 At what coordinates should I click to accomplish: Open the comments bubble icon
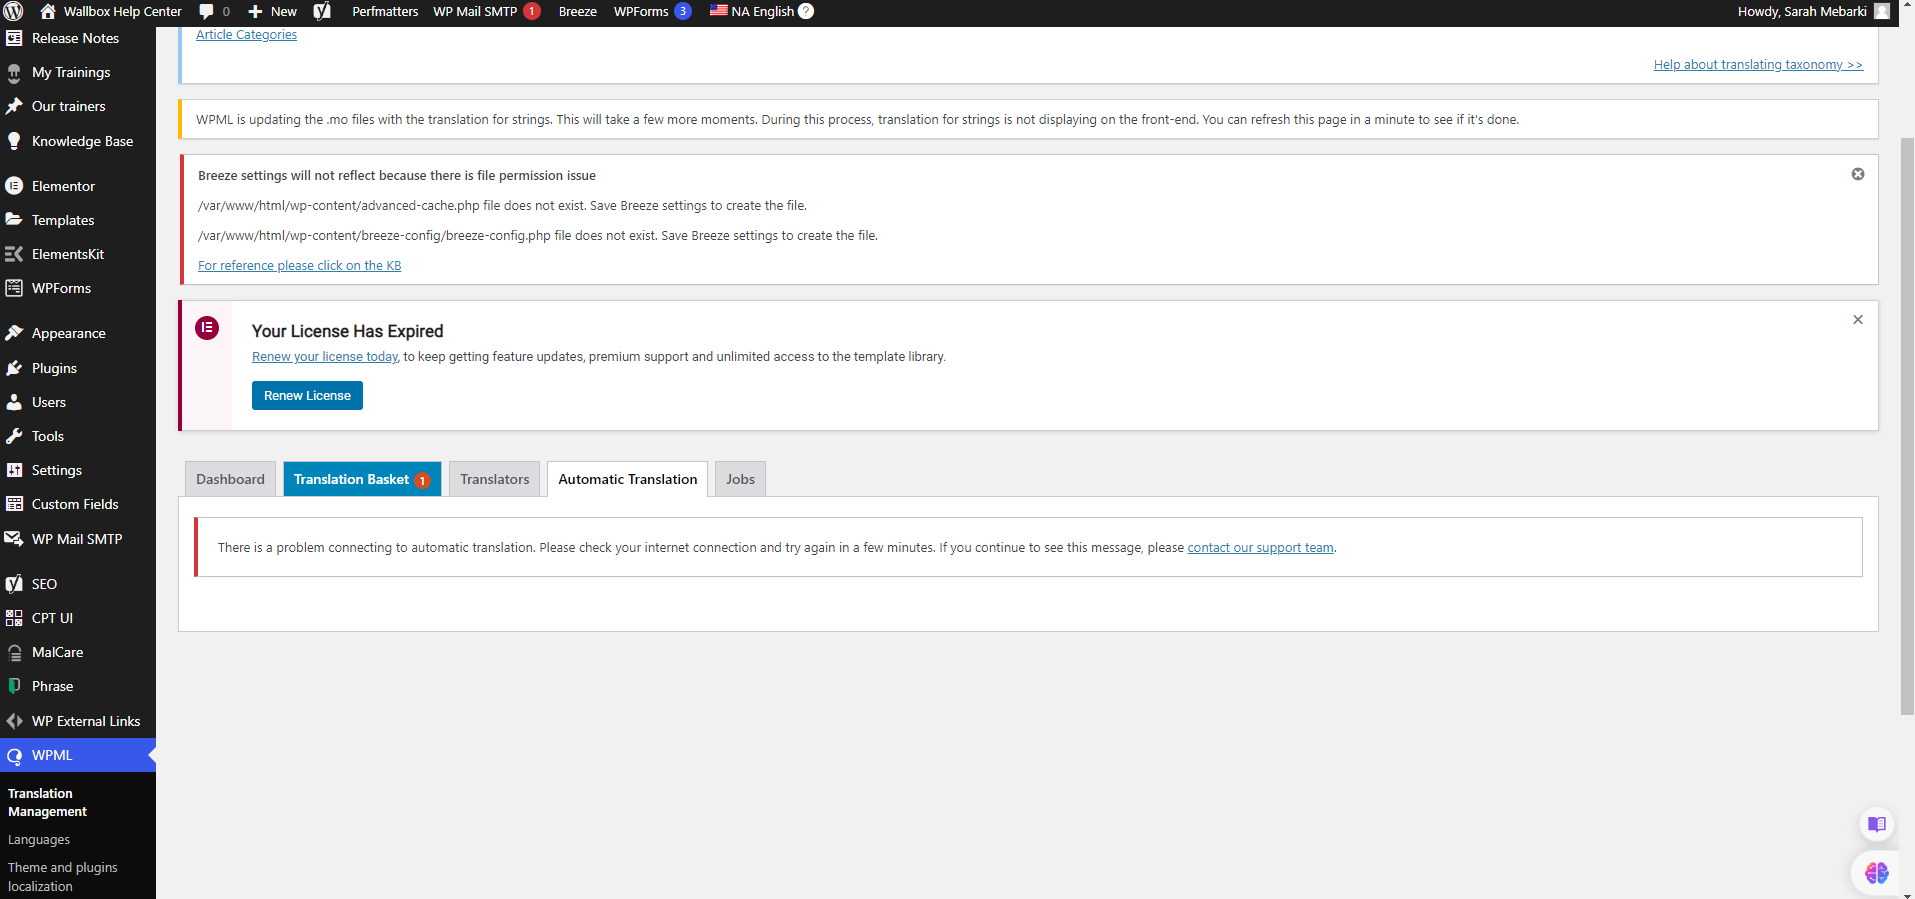(207, 12)
